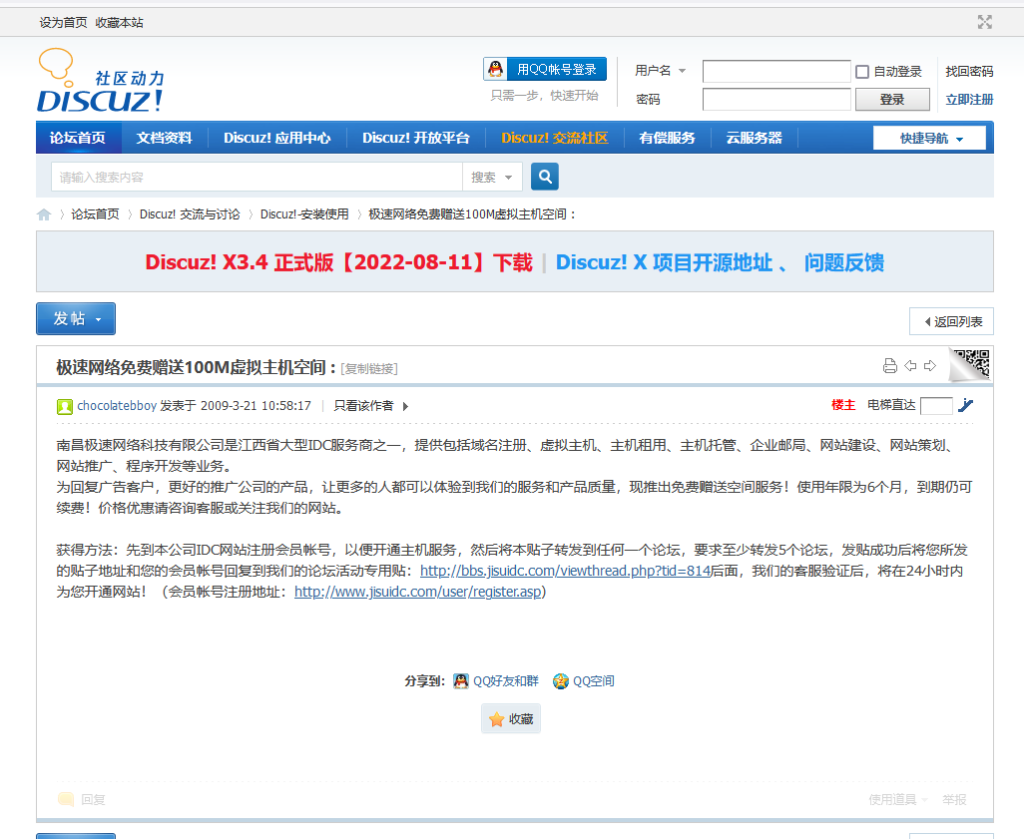
Task: Click the print icon in thread header
Action: (890, 366)
